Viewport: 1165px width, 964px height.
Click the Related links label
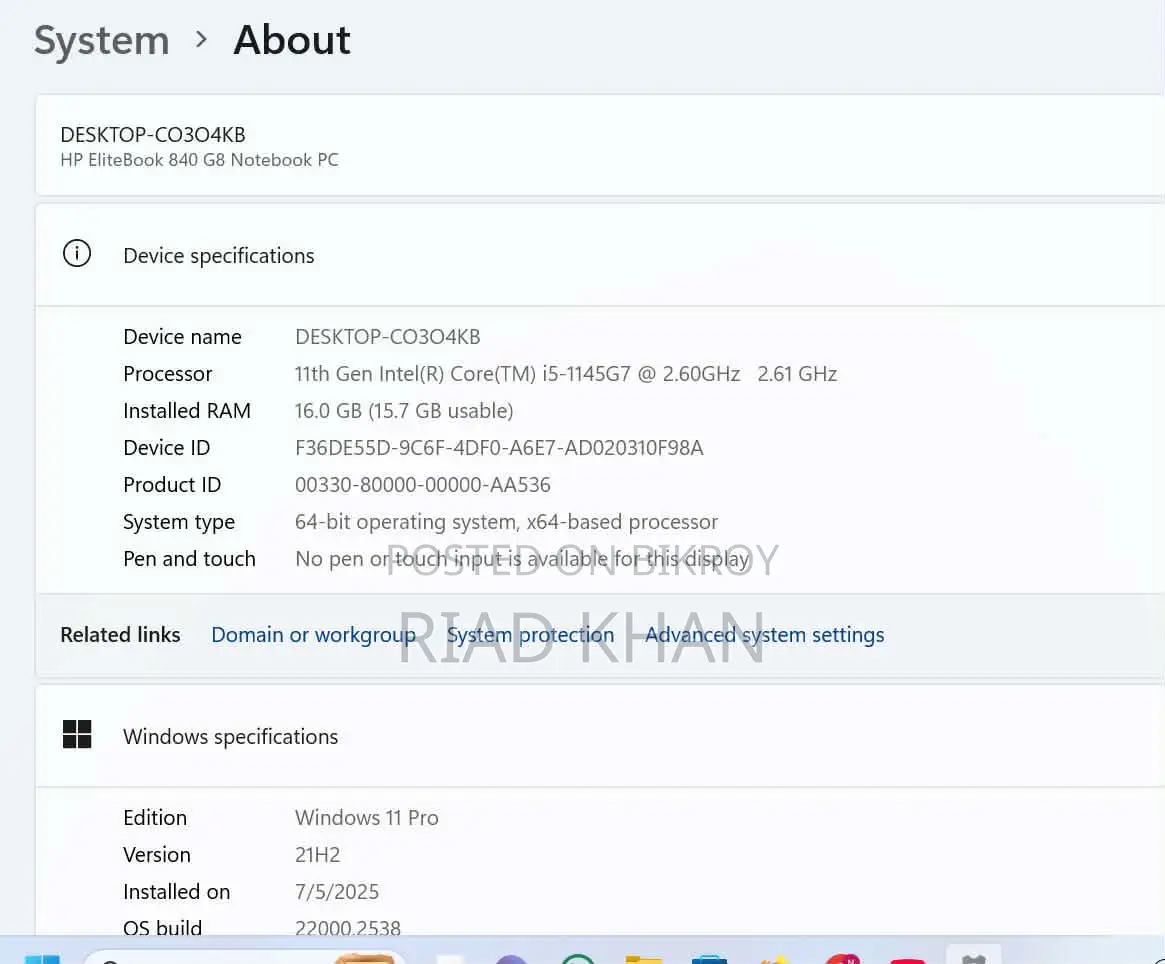120,635
